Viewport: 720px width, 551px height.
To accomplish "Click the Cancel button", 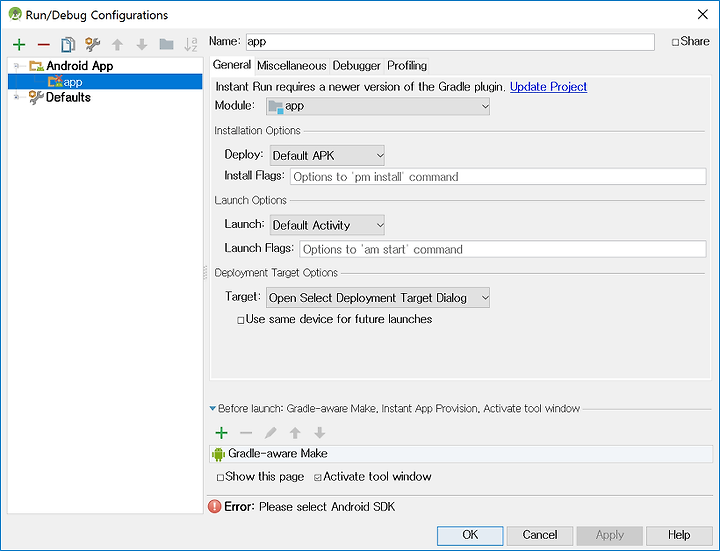I will coord(540,535).
